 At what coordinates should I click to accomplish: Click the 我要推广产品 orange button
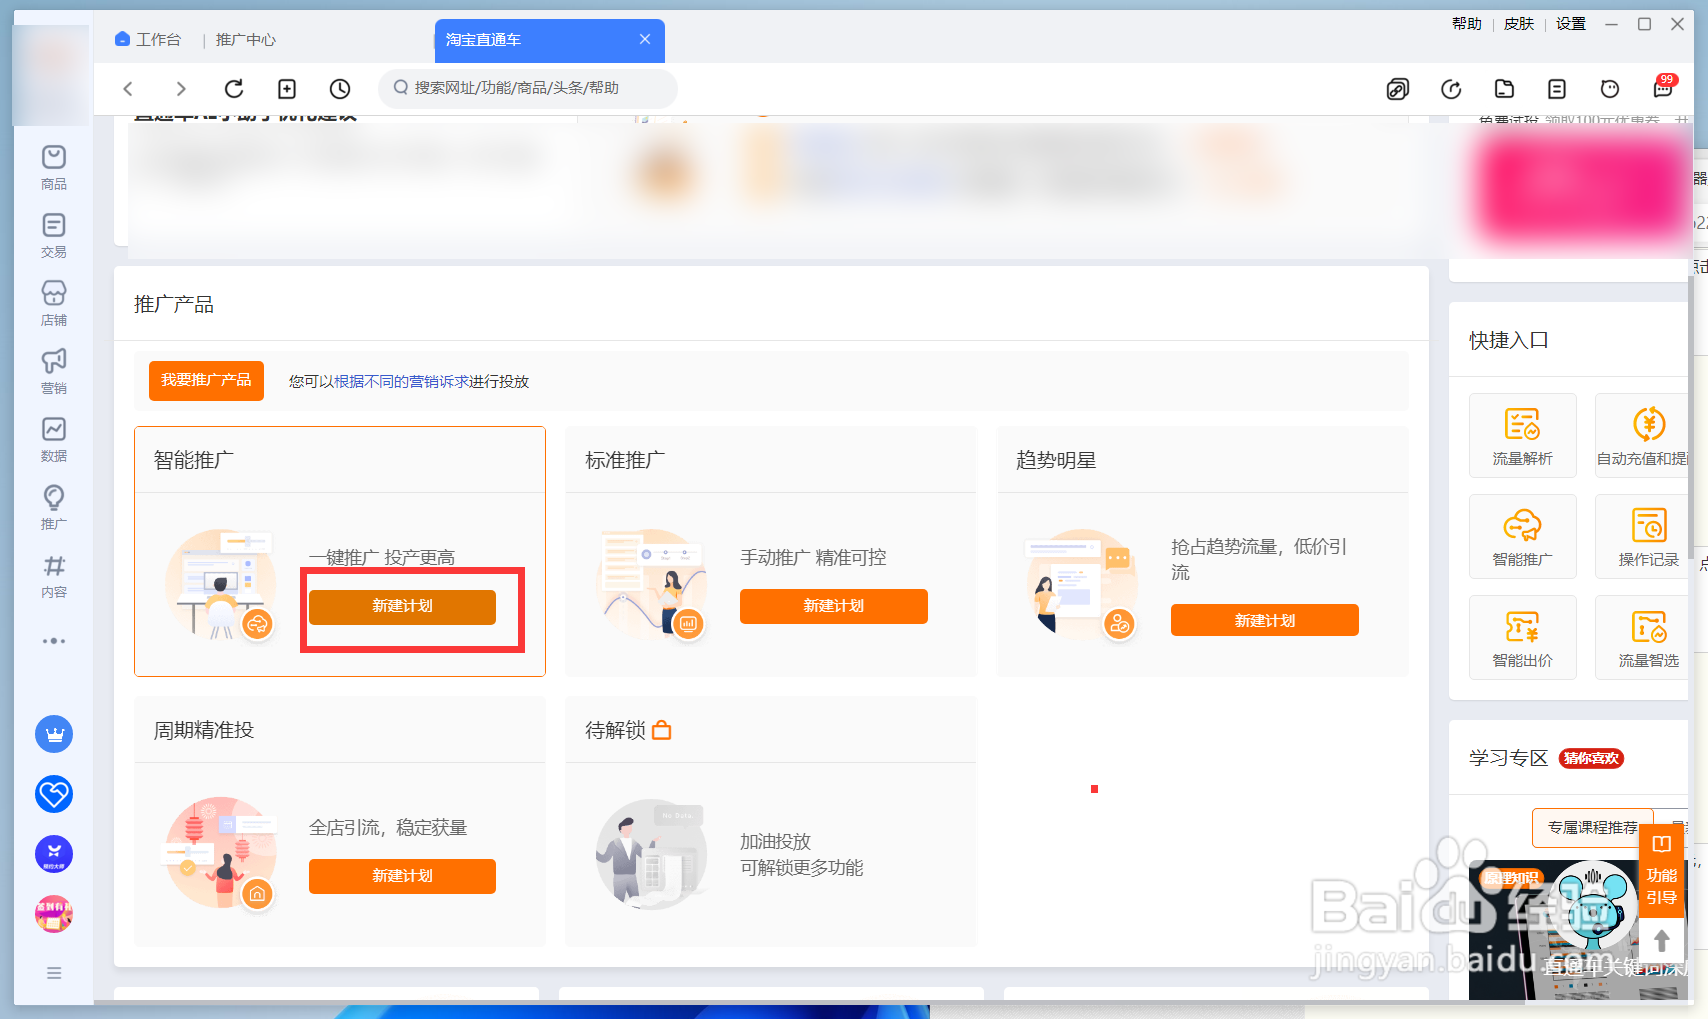point(206,380)
